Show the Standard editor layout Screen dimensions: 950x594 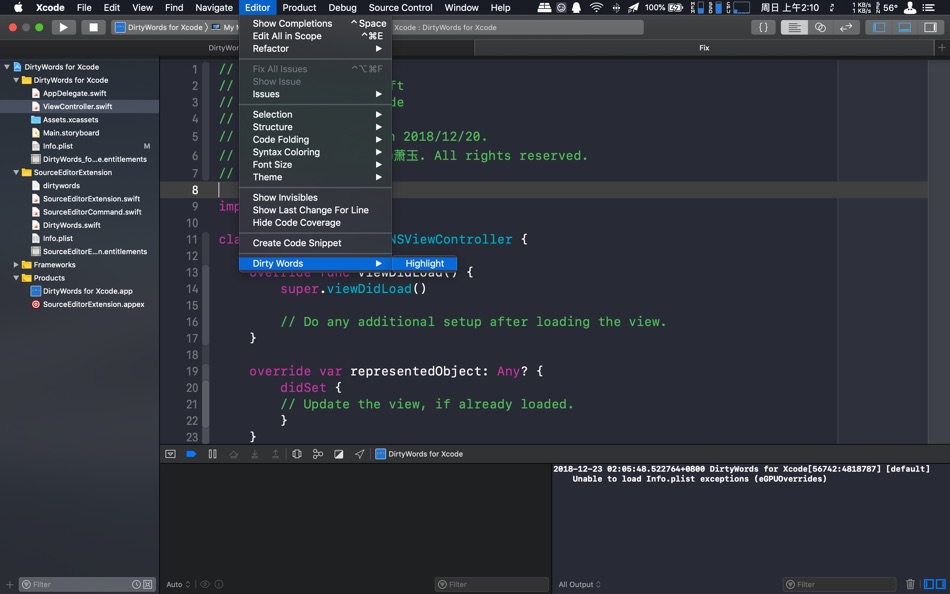(x=794, y=27)
